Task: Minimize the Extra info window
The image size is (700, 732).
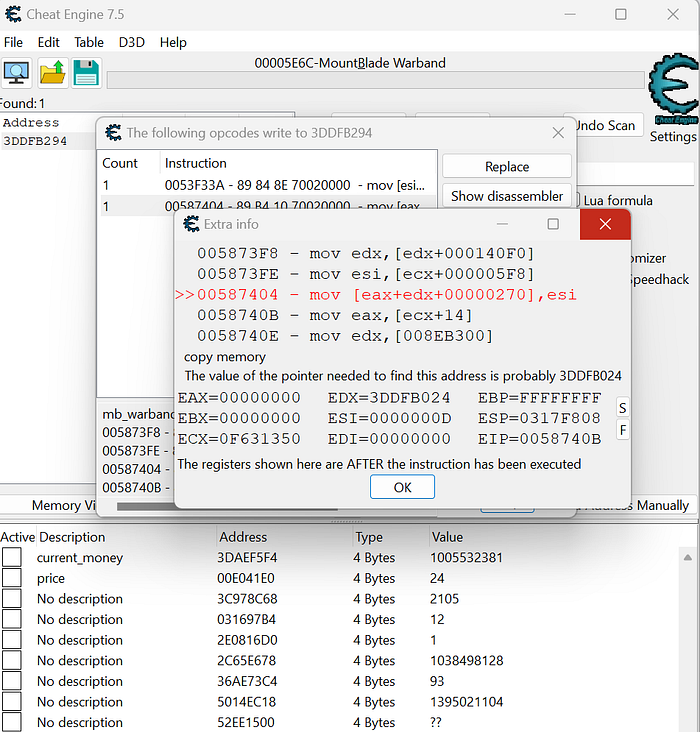Action: [502, 225]
